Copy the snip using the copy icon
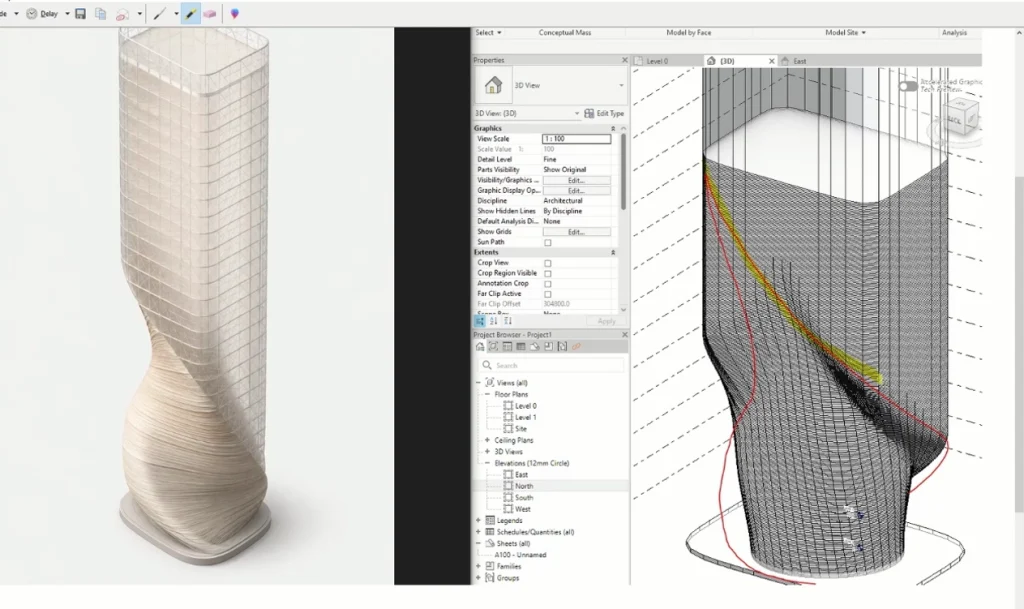Screen dimensions: 1024x609 (101, 14)
